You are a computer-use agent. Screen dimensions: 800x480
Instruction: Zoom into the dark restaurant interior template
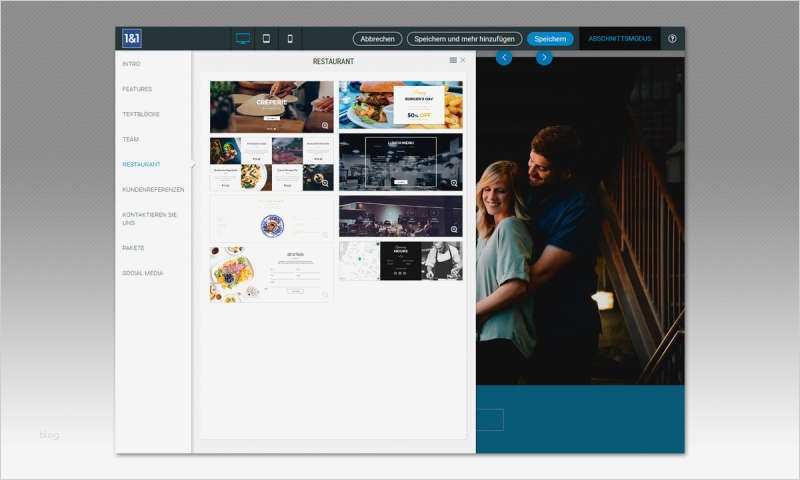tap(454, 230)
